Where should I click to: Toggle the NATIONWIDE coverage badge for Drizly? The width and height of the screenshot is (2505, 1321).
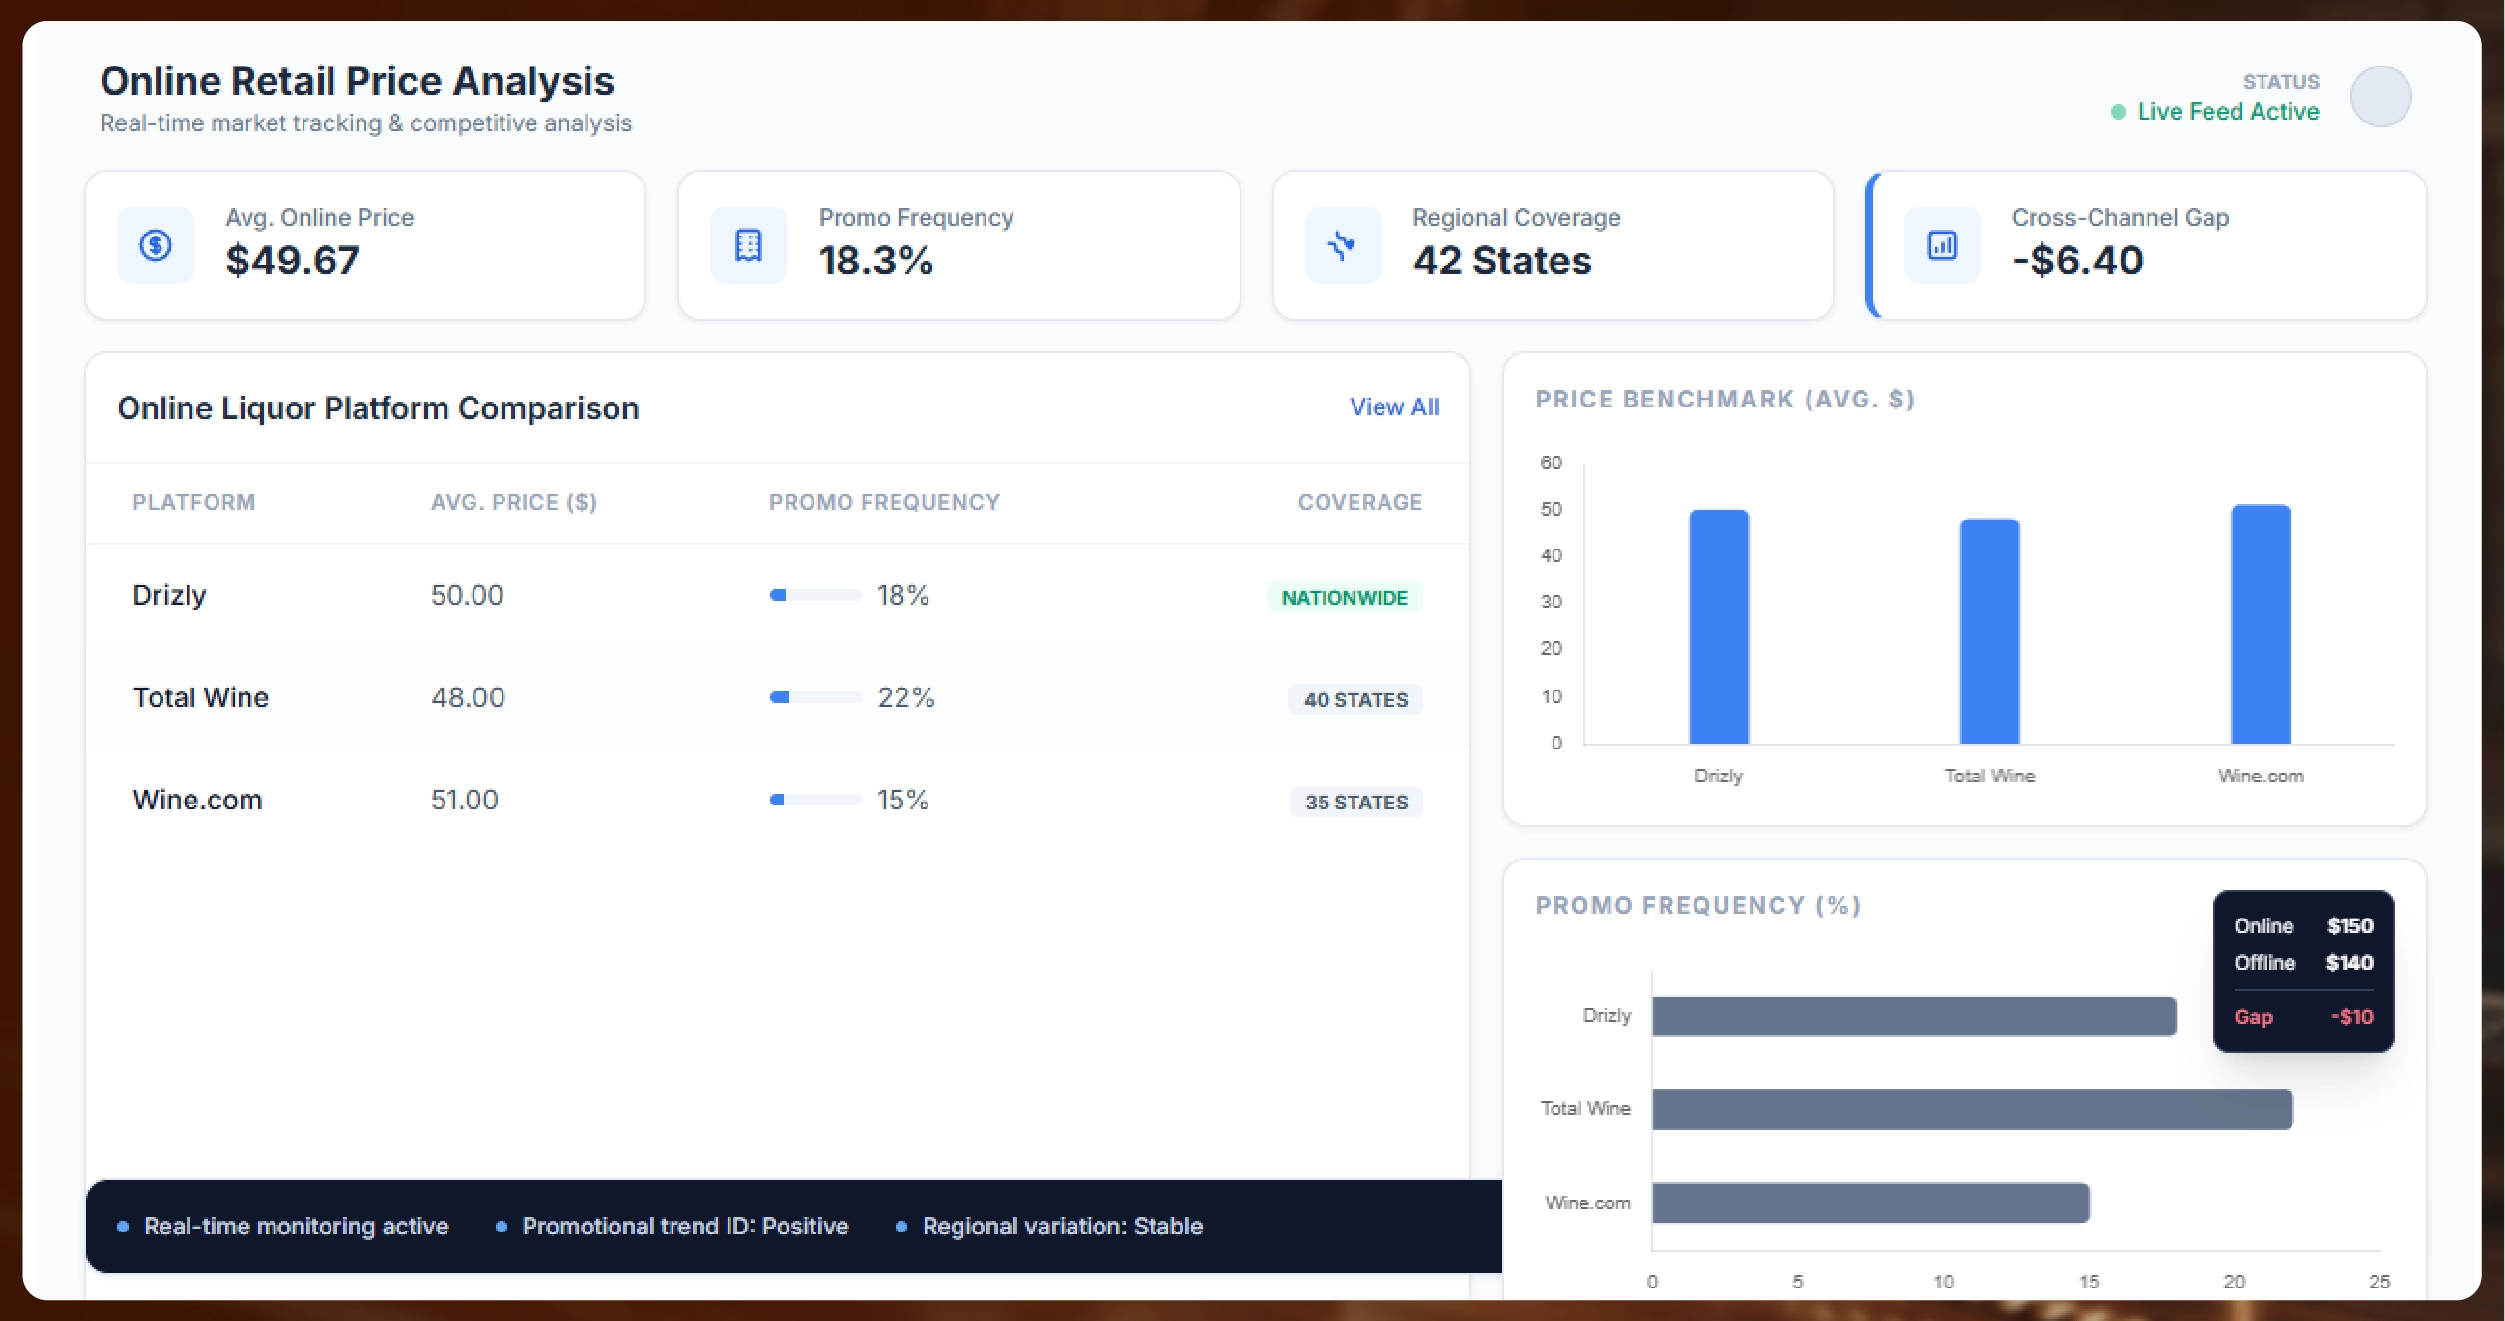coord(1344,597)
